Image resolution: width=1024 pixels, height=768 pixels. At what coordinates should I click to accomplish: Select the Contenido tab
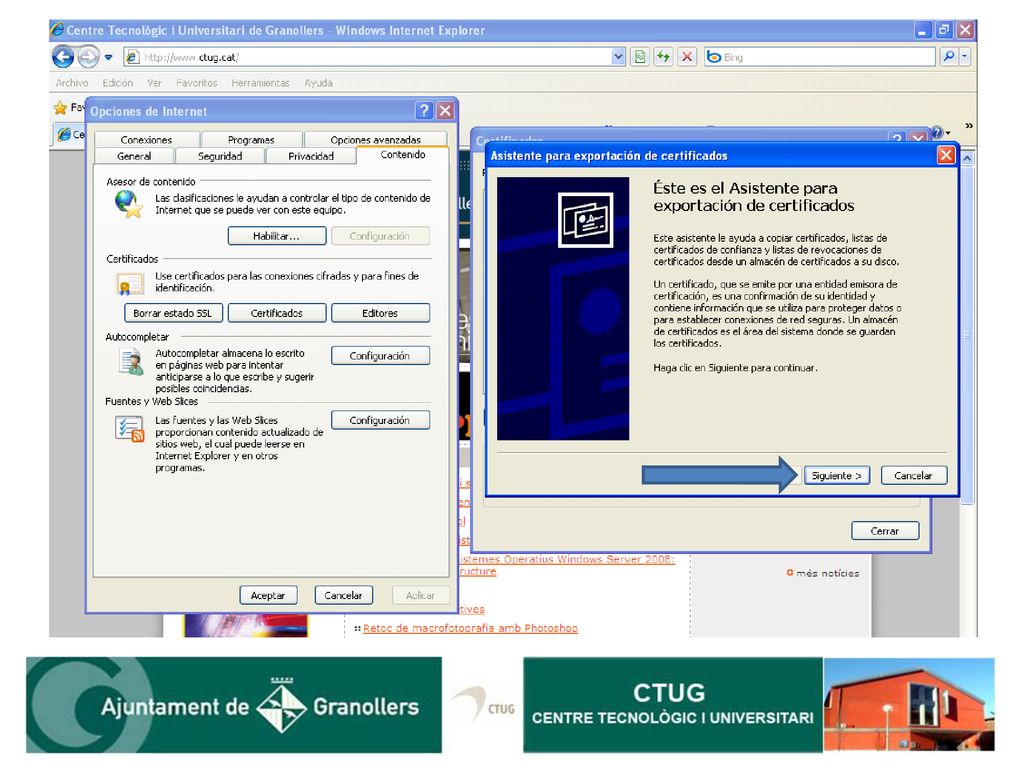tap(403, 155)
